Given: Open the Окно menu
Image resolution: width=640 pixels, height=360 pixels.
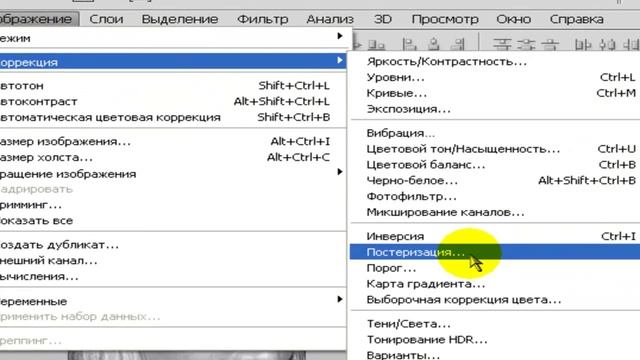Looking at the screenshot, I should point(513,19).
